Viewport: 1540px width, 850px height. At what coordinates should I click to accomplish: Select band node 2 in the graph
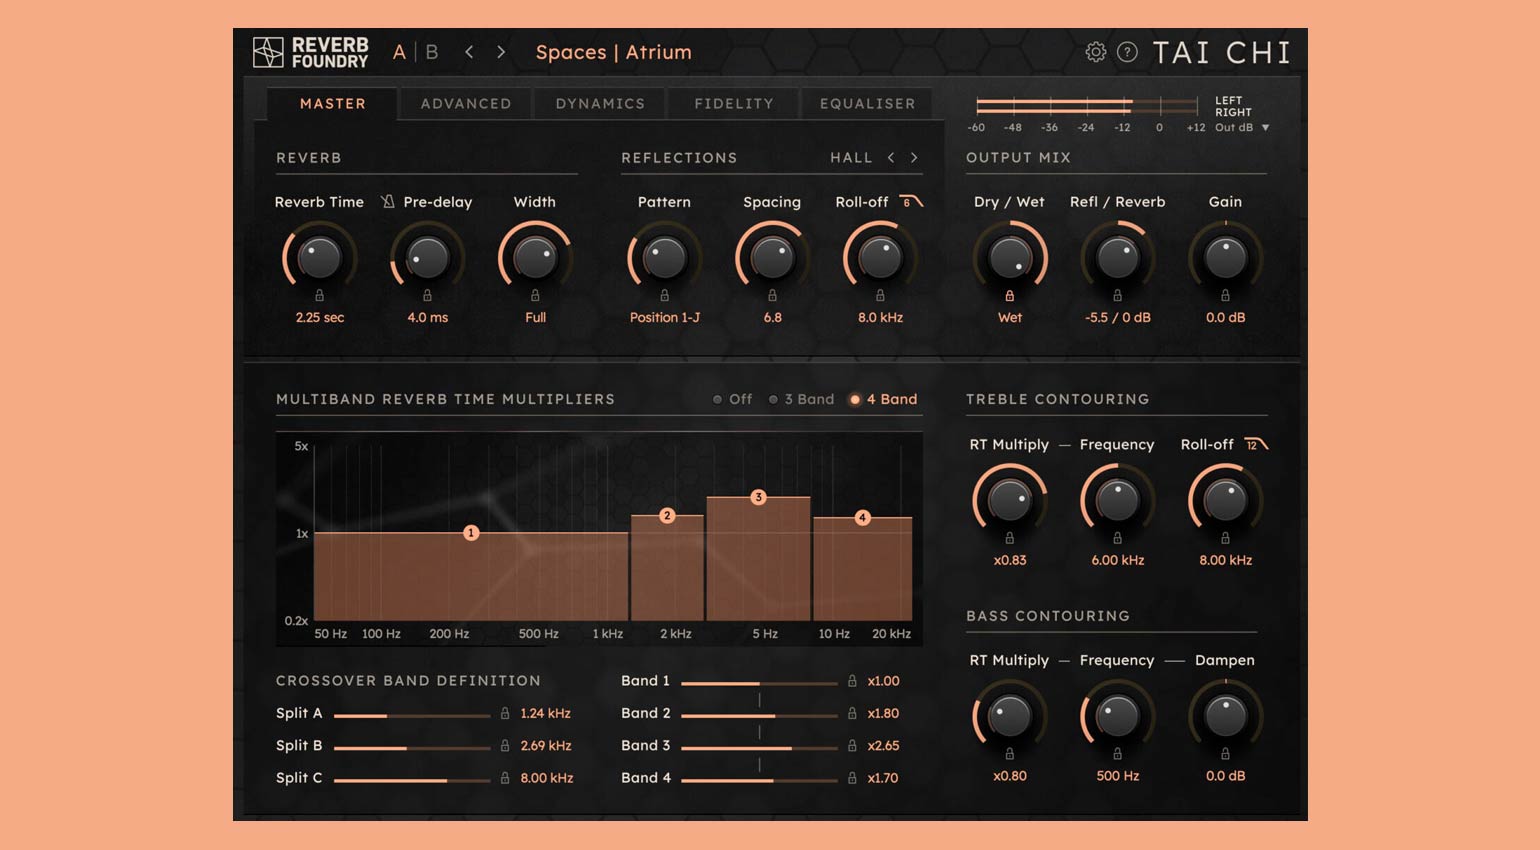click(667, 516)
